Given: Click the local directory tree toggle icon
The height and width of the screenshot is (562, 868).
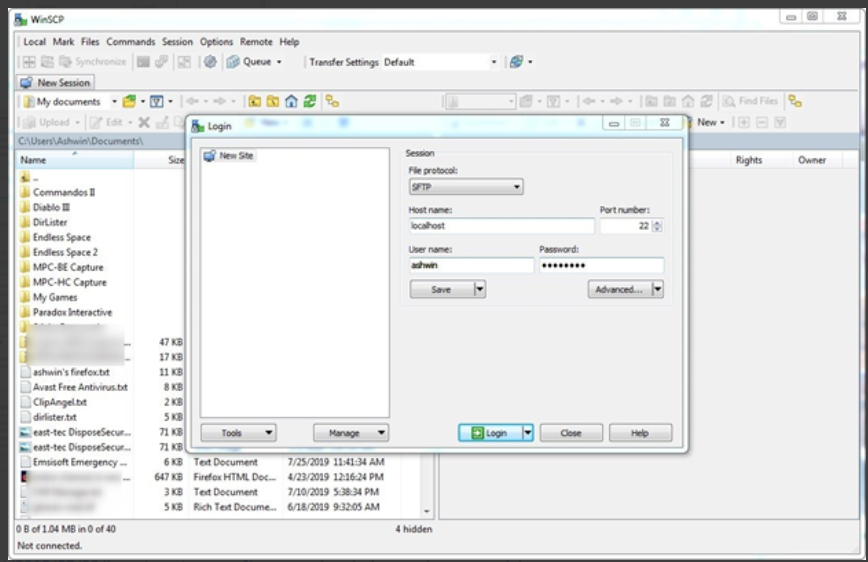Looking at the screenshot, I should pos(332,101).
